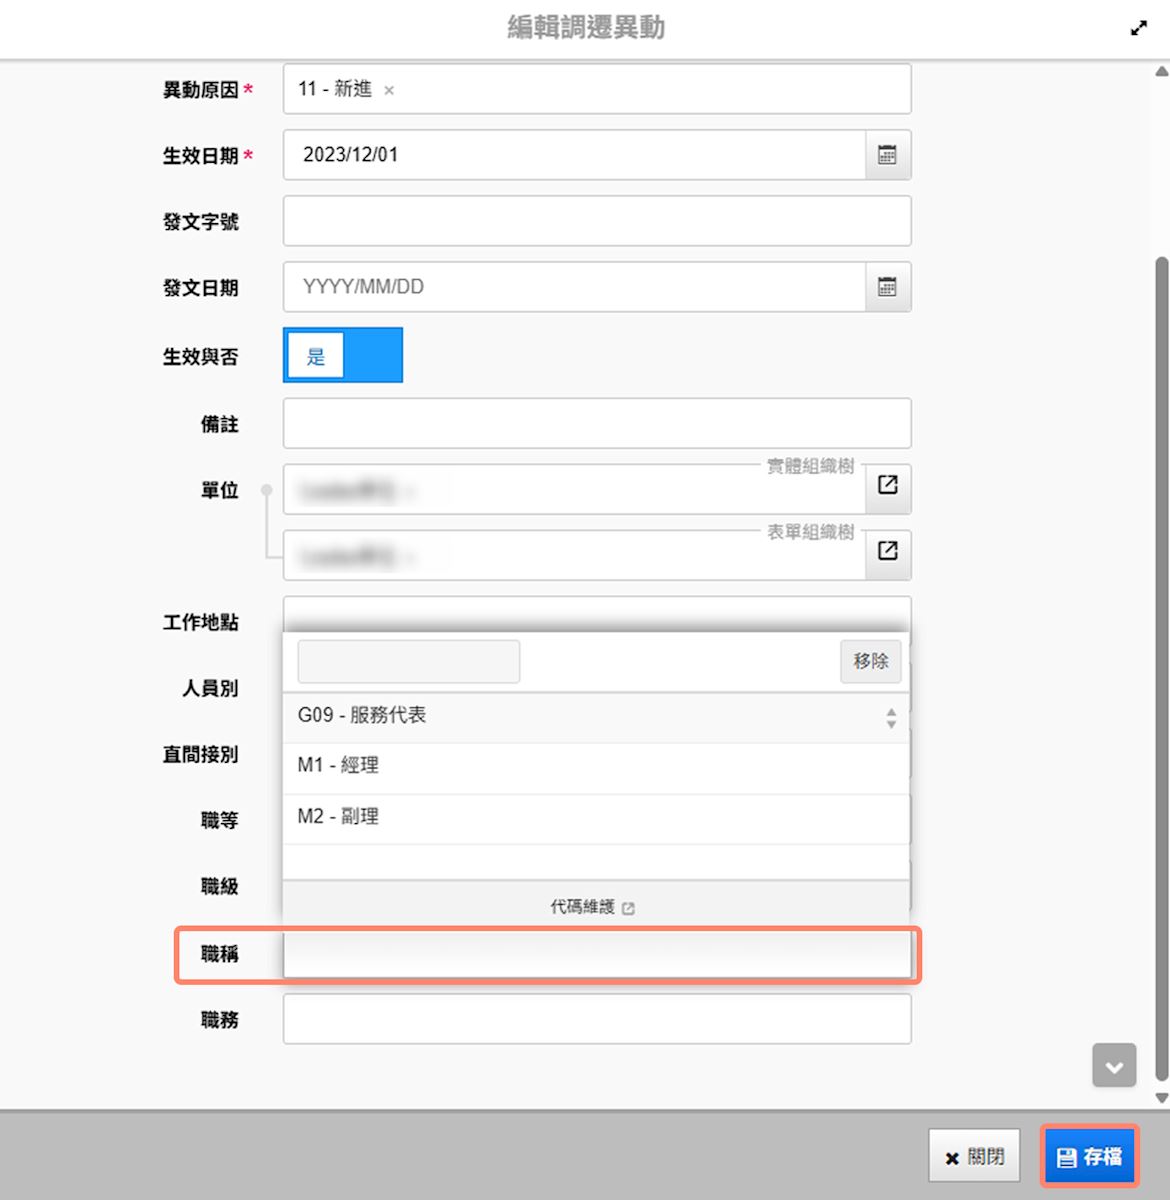
Task: Open the 代碼維護 link
Action: pyautogui.click(x=592, y=907)
